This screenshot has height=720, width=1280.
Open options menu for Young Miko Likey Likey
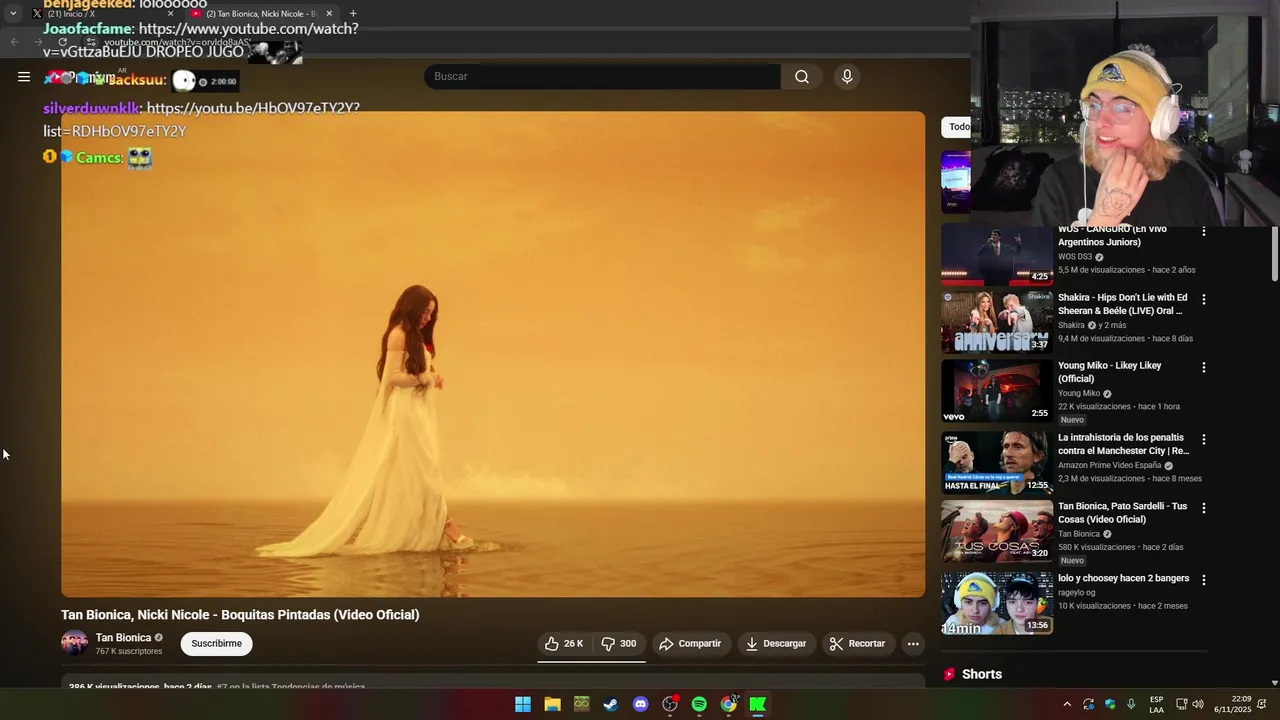click(x=1204, y=367)
